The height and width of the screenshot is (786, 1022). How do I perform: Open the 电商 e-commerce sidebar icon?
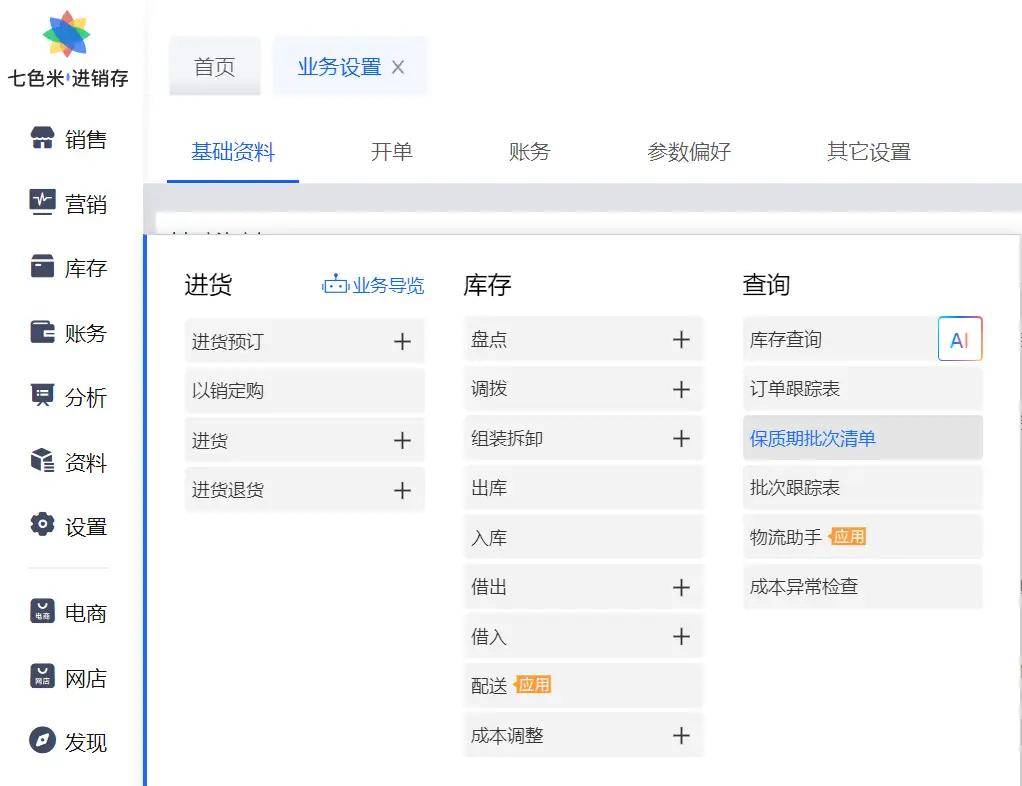42,612
